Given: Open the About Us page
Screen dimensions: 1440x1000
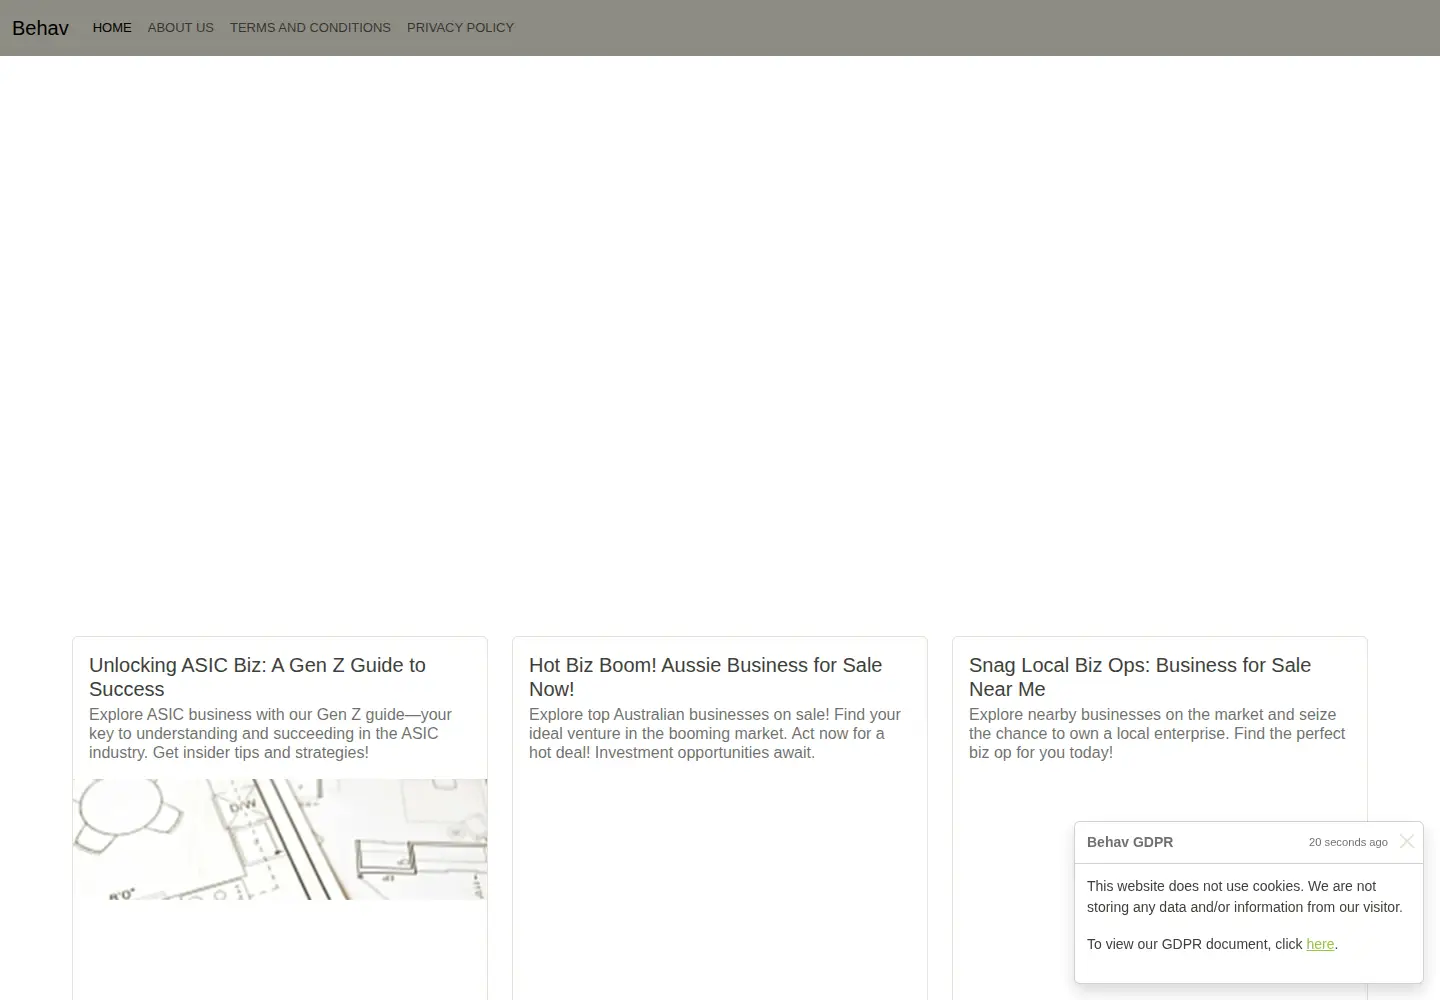Looking at the screenshot, I should coord(181,28).
